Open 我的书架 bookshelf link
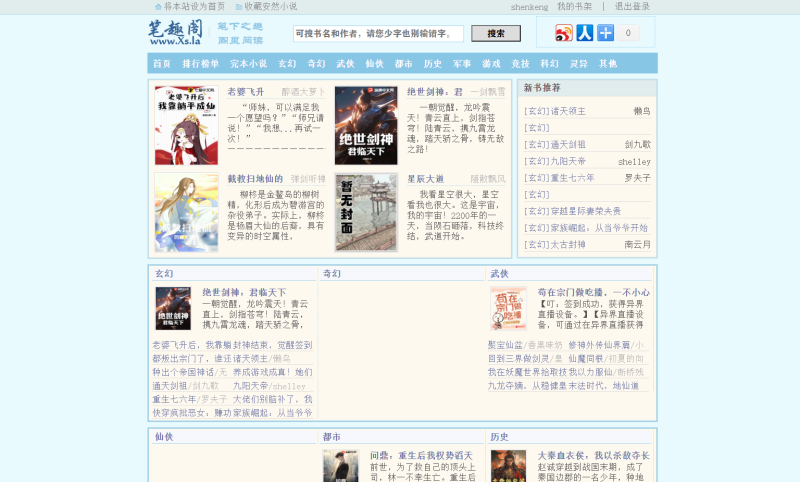 tap(574, 7)
